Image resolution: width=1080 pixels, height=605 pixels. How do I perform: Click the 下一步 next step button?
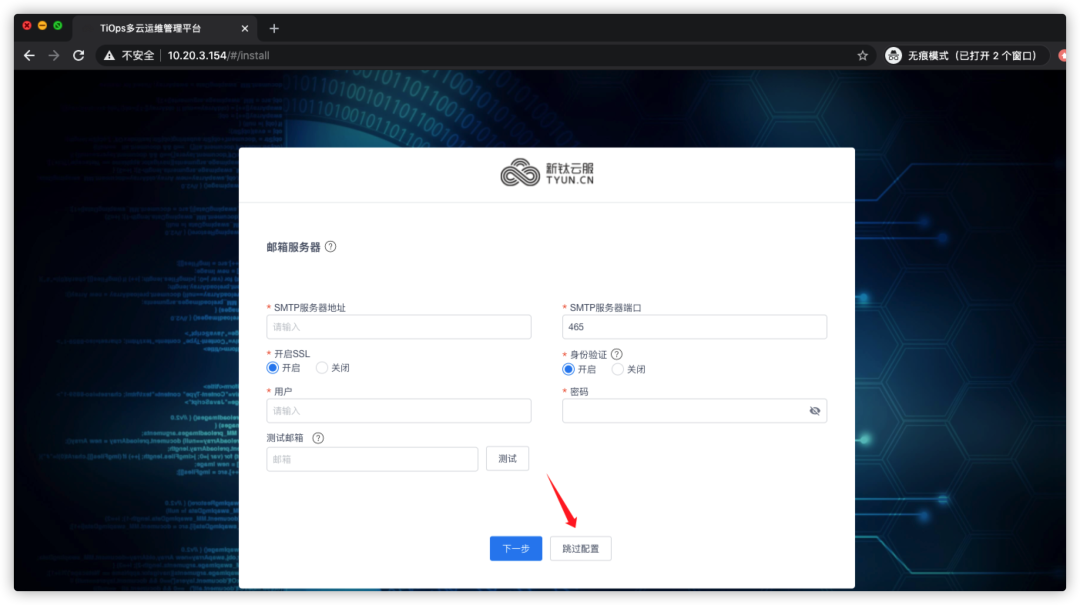(x=515, y=548)
